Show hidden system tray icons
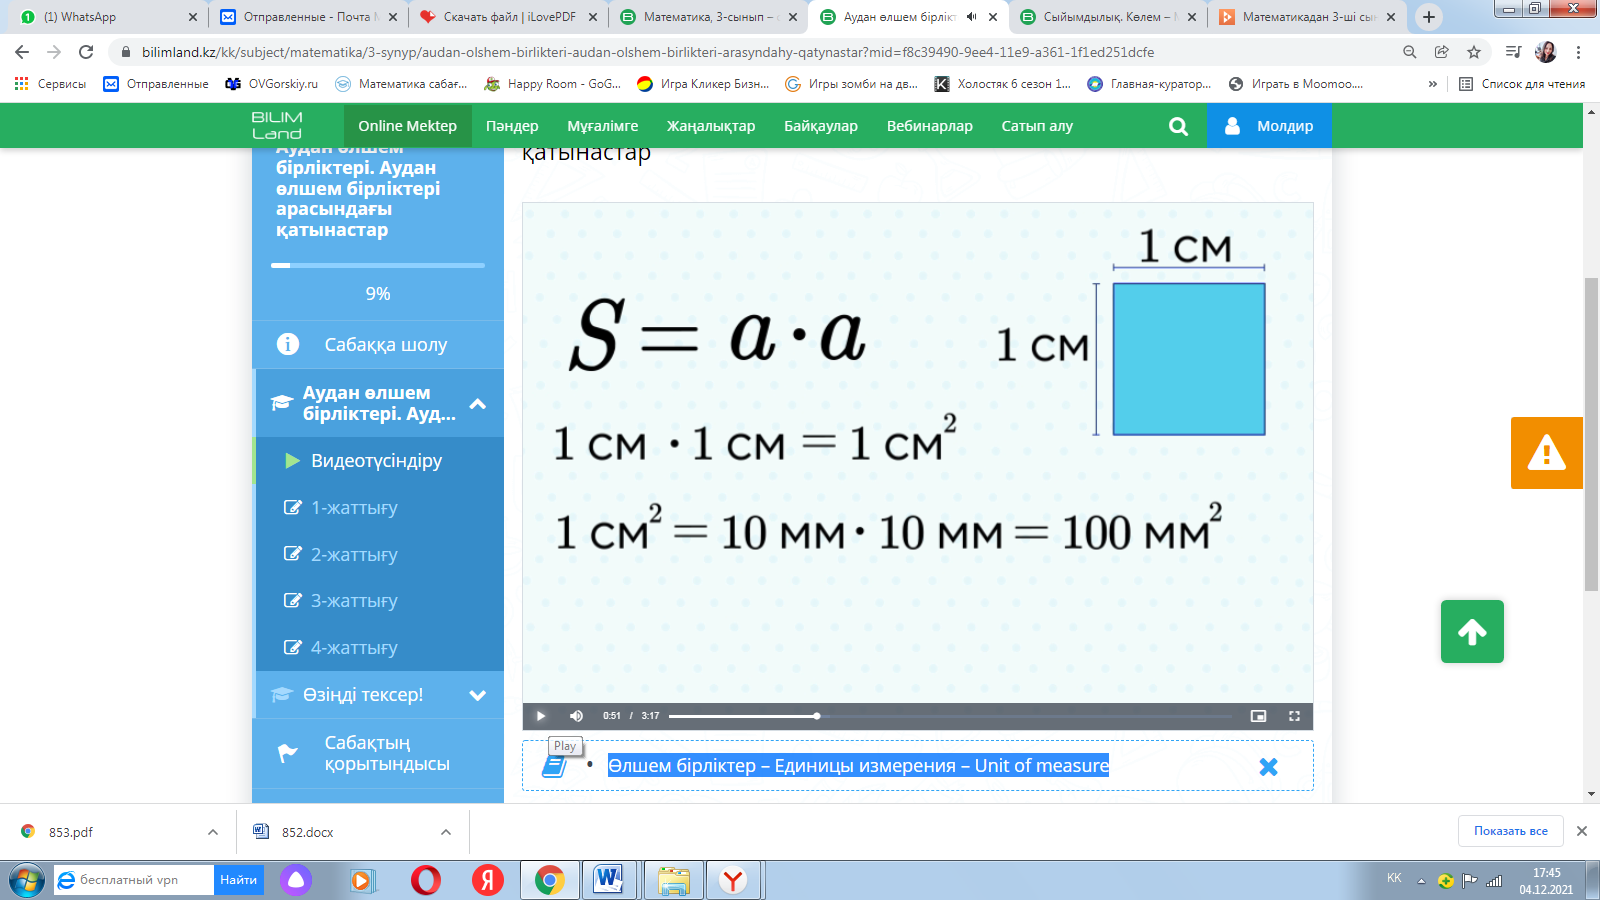 coord(1421,881)
